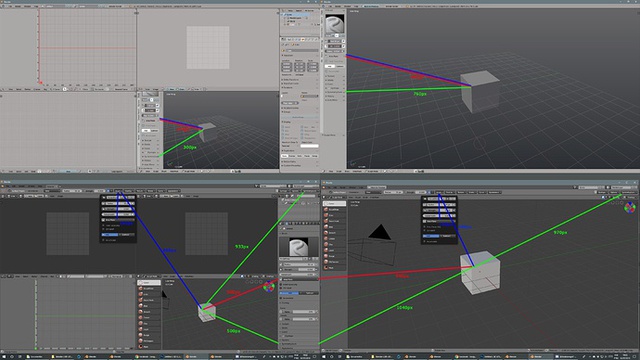Select highlighted active brush in bottom-right window brush list
This screenshot has height=360, width=640.
(x=334, y=204)
